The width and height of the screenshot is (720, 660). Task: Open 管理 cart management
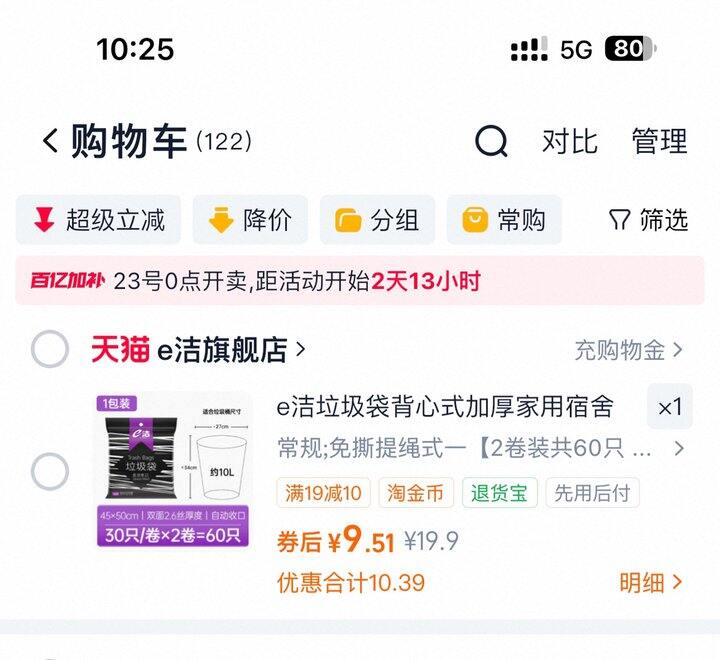tap(659, 141)
